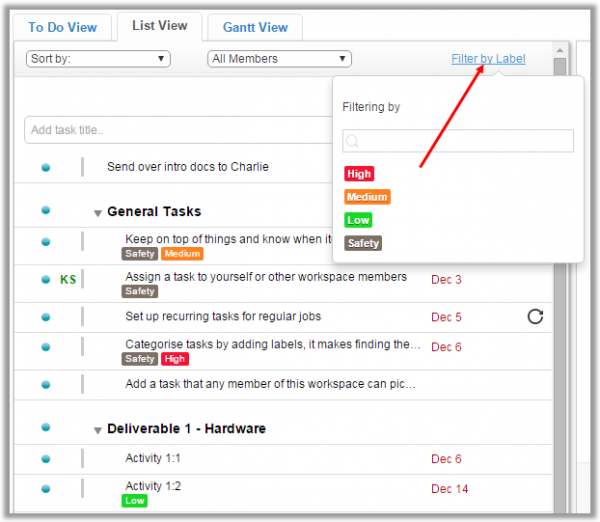Toggle status dot for Activity 1:2
The image size is (600, 522).
[46, 488]
